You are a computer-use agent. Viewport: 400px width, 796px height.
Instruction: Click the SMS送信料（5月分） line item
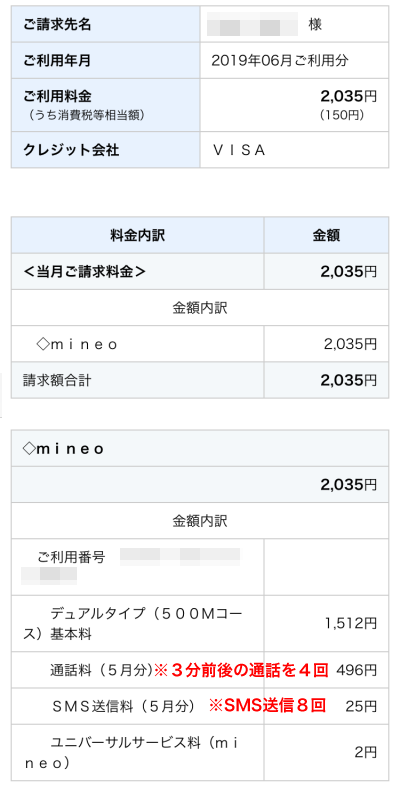124,706
